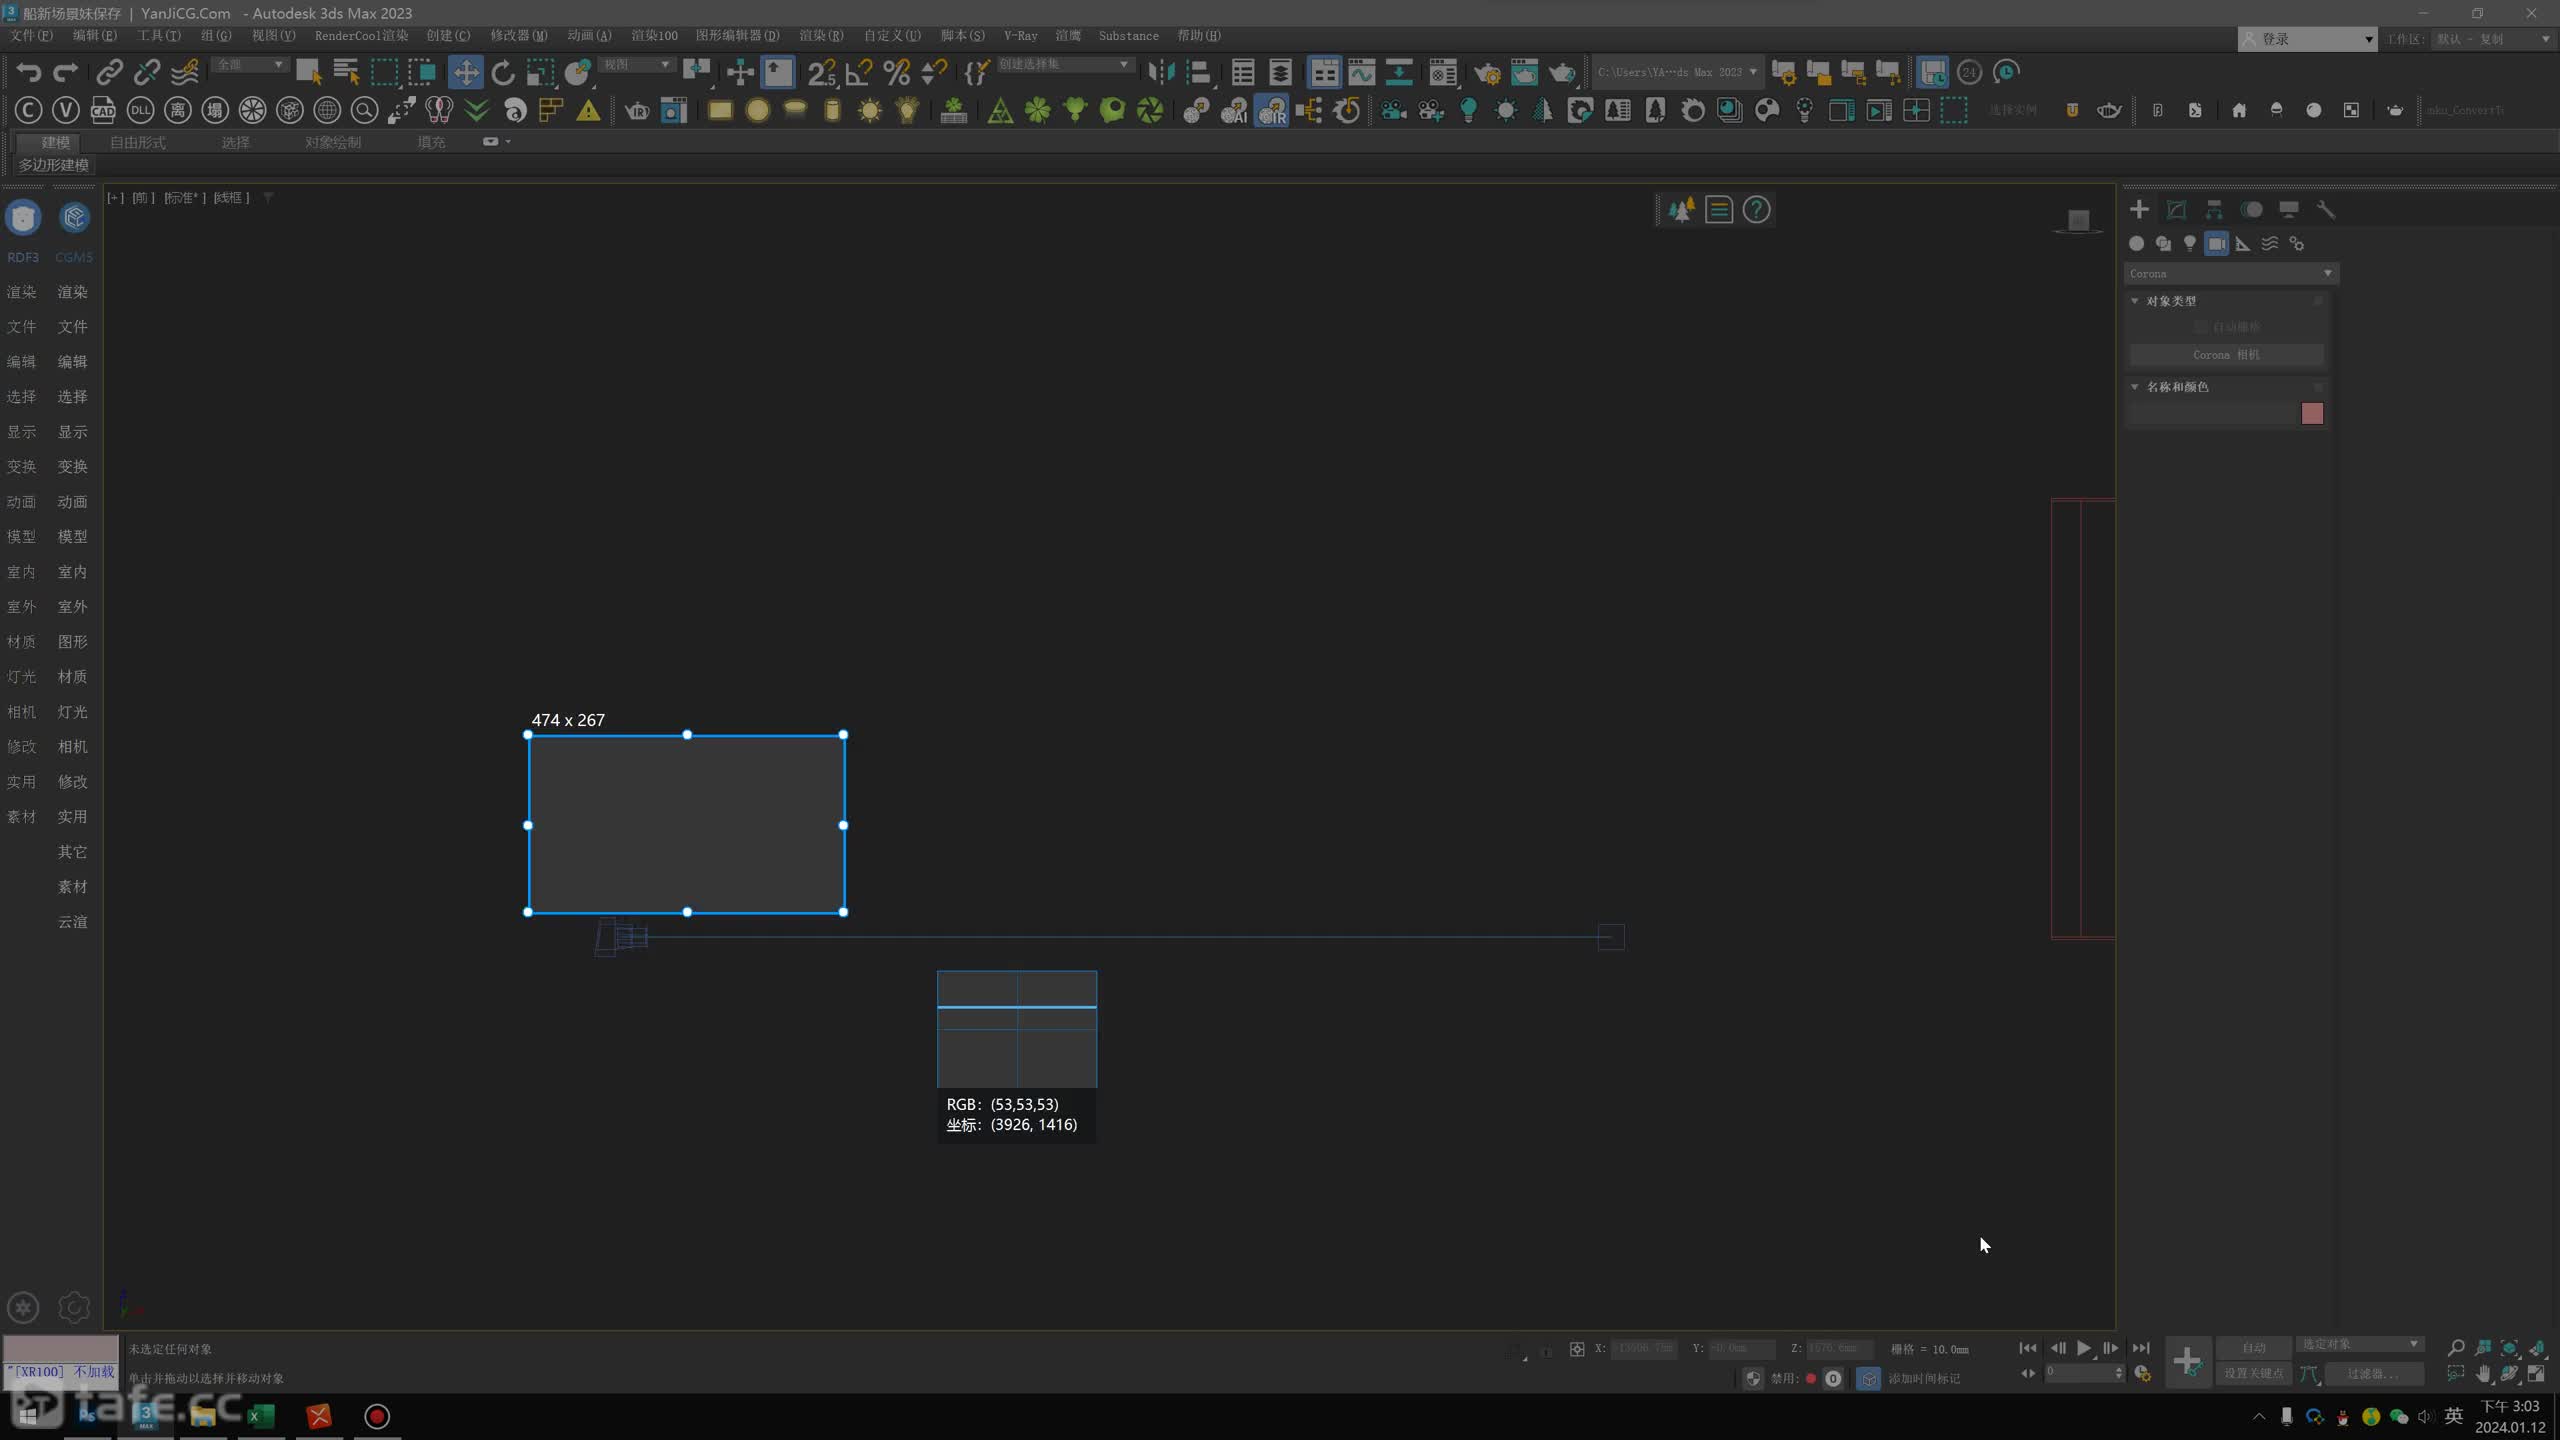Open the Create panel plus tab

coord(2139,209)
